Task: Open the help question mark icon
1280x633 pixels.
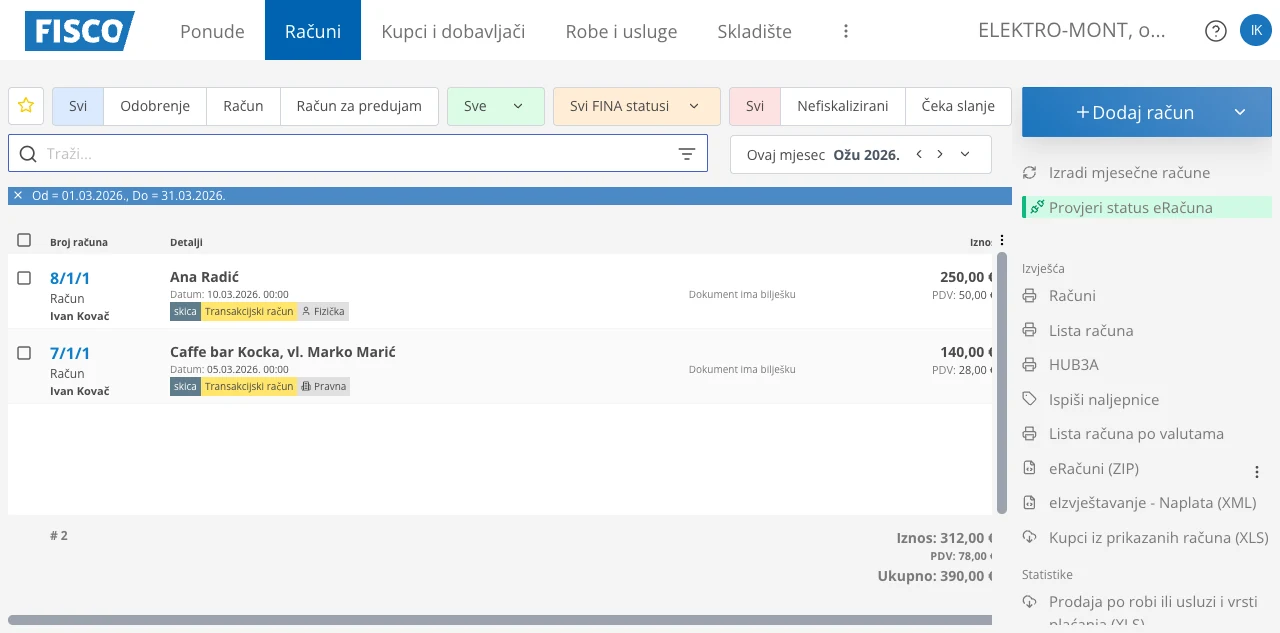Action: coord(1216,31)
